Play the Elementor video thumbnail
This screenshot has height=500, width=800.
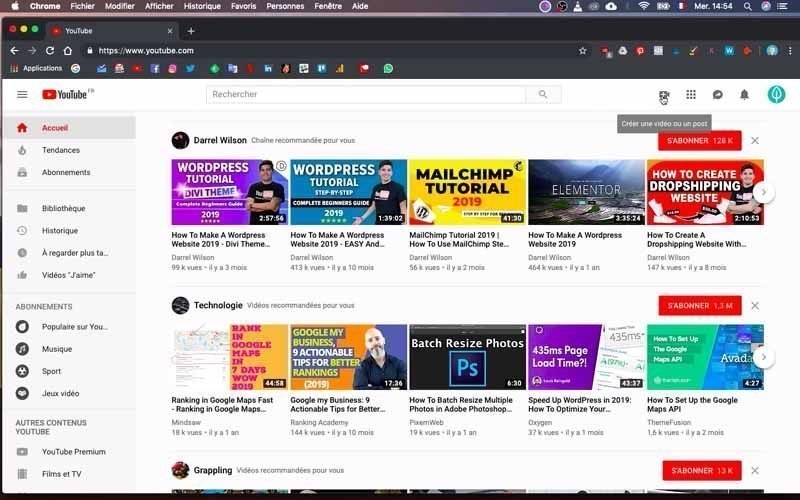coord(586,192)
